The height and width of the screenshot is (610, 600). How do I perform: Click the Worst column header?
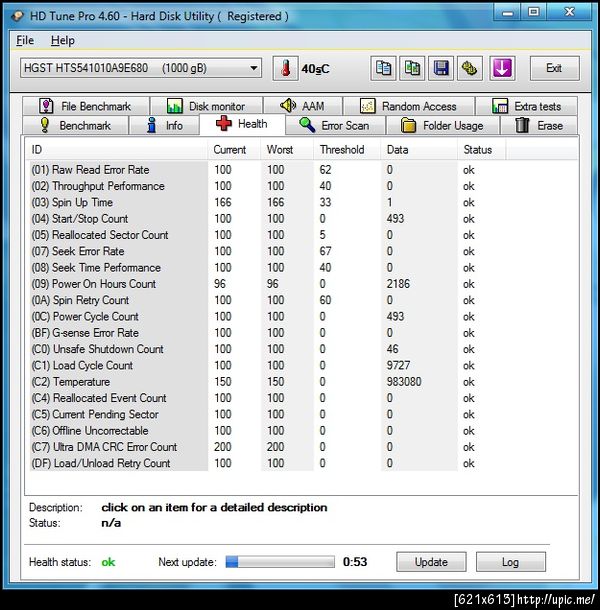(287, 149)
